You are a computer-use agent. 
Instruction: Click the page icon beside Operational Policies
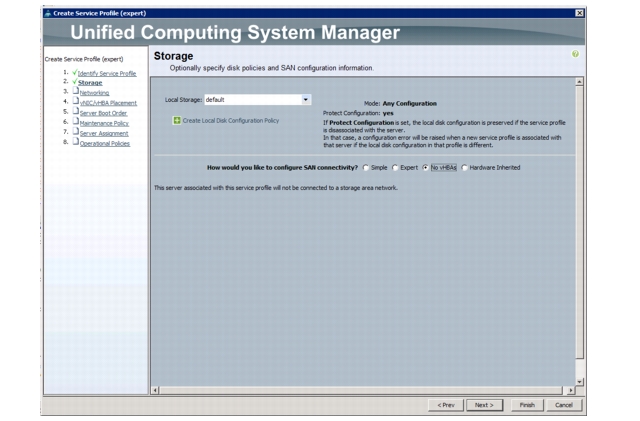(x=76, y=142)
